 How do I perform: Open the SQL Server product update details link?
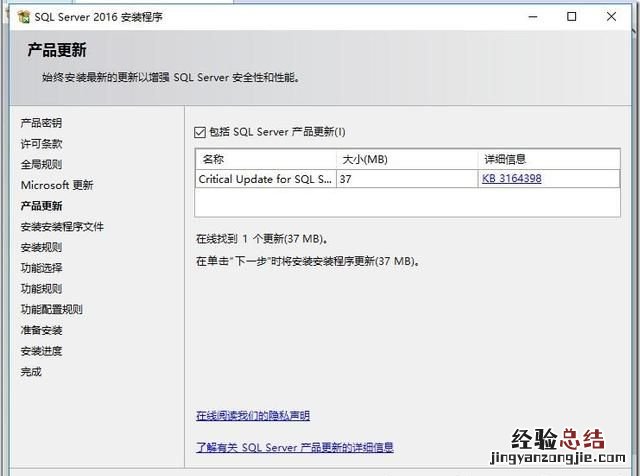pyautogui.click(x=295, y=447)
